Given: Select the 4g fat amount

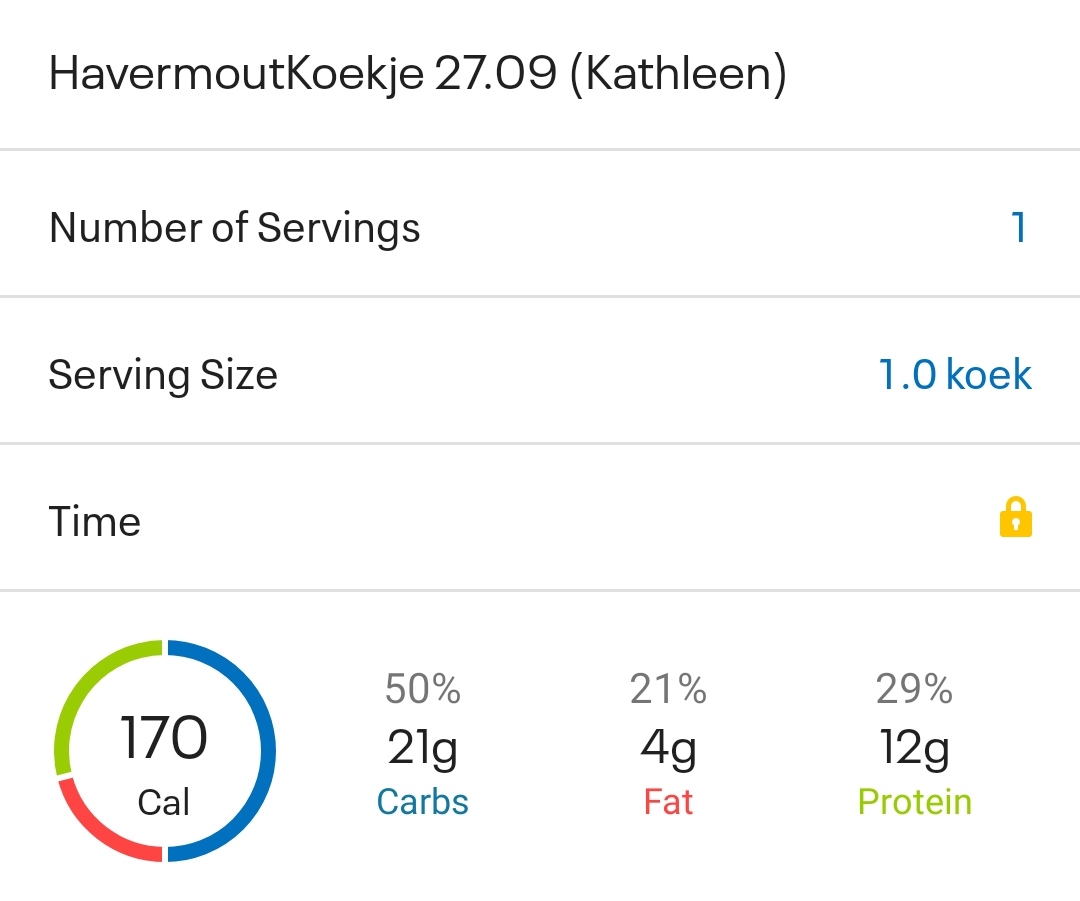Looking at the screenshot, I should point(668,747).
